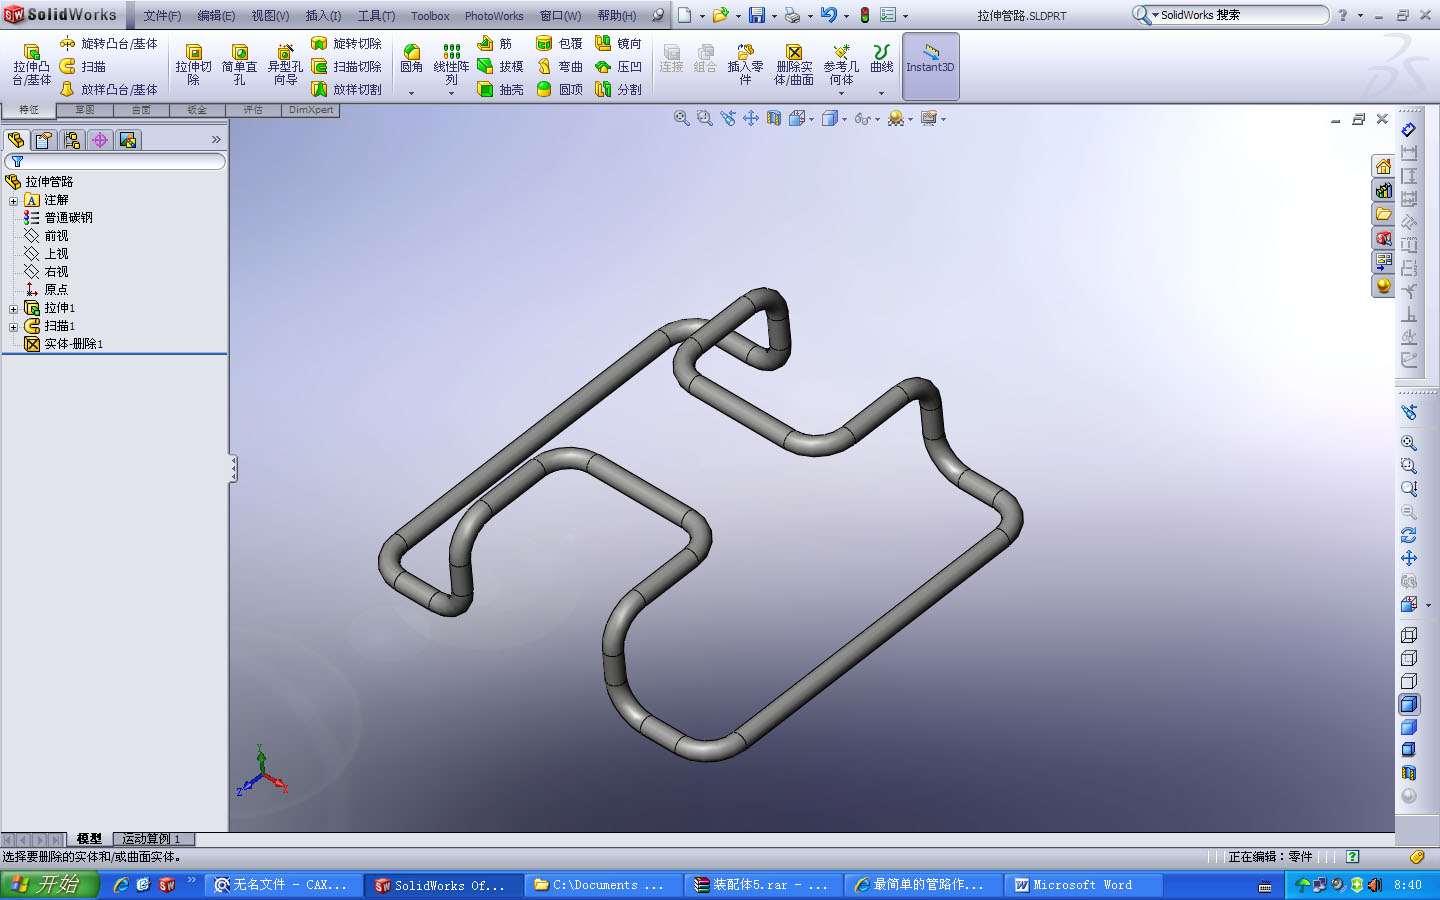Switch to the Microsoft Word taskbar button

pyautogui.click(x=1083, y=885)
